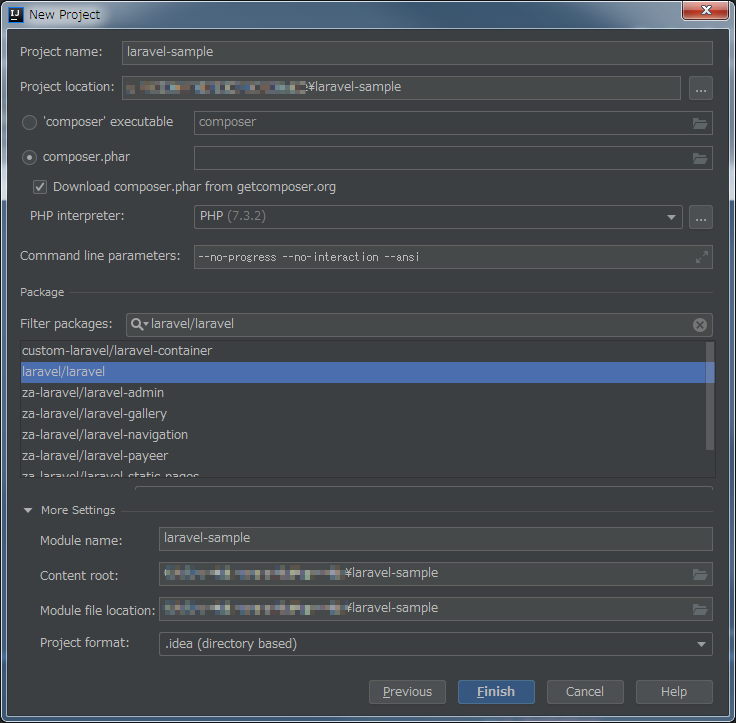Select za-laravel/laravel-gallery package
The width and height of the screenshot is (736, 723).
[363, 414]
